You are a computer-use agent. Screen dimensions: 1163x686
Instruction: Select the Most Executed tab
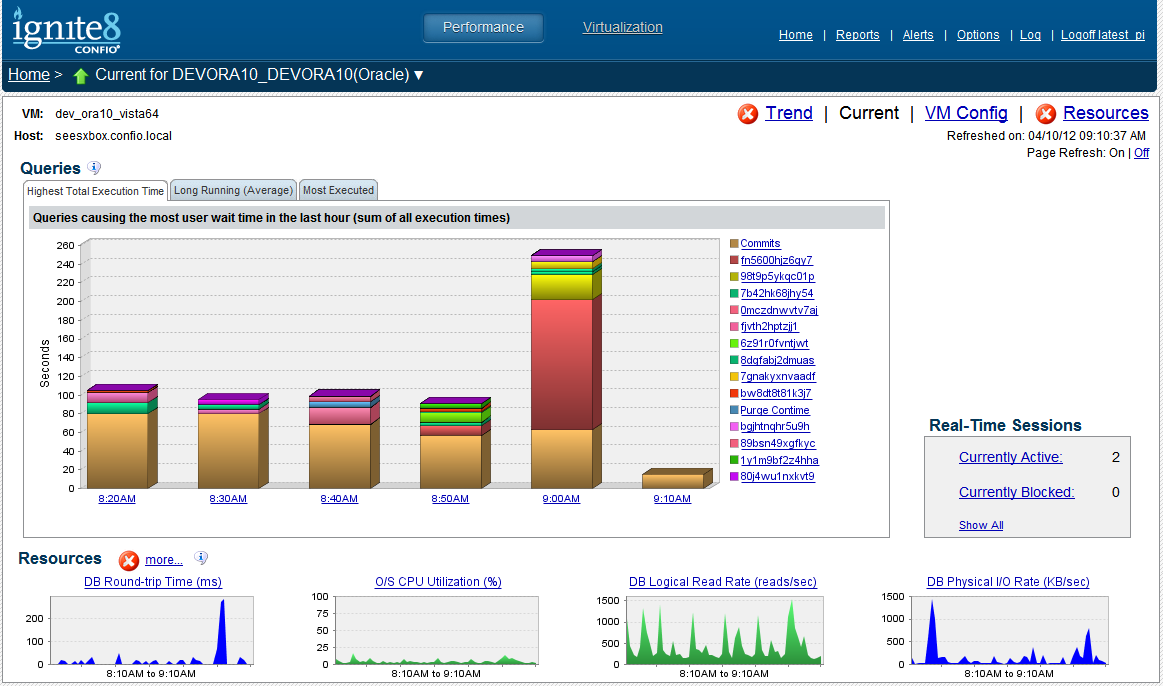point(338,190)
